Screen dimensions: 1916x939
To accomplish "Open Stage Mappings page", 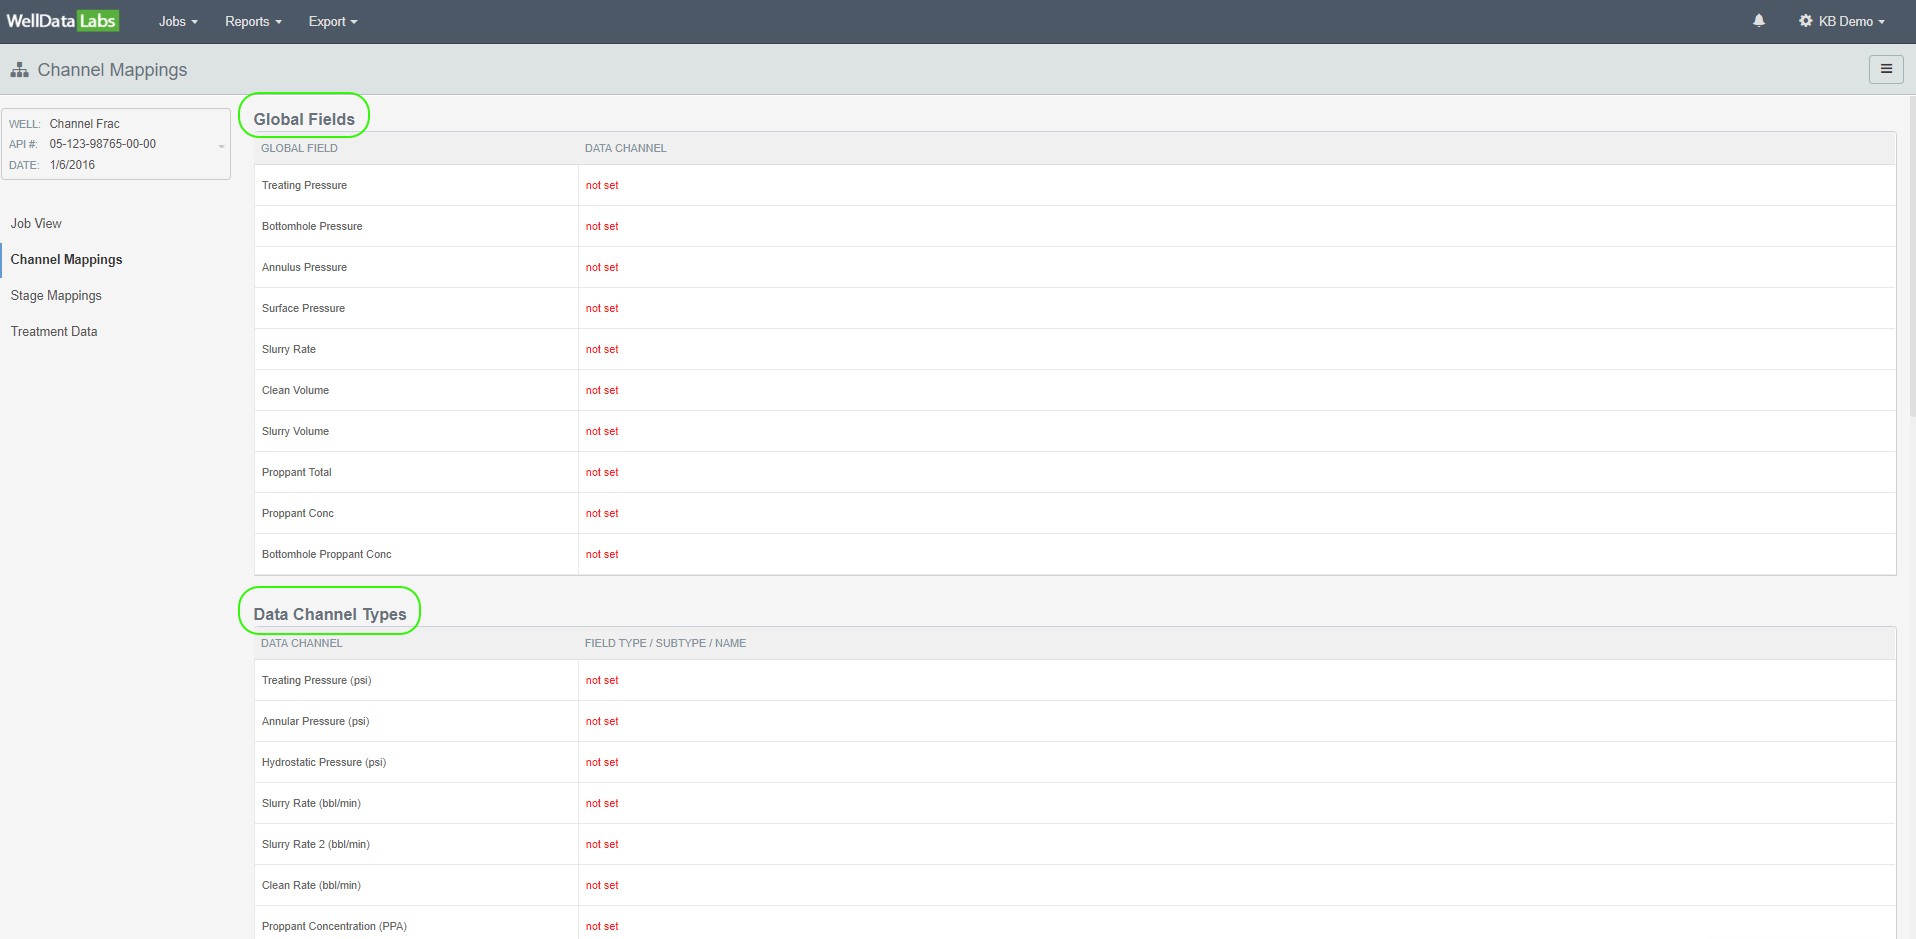I will coord(56,295).
